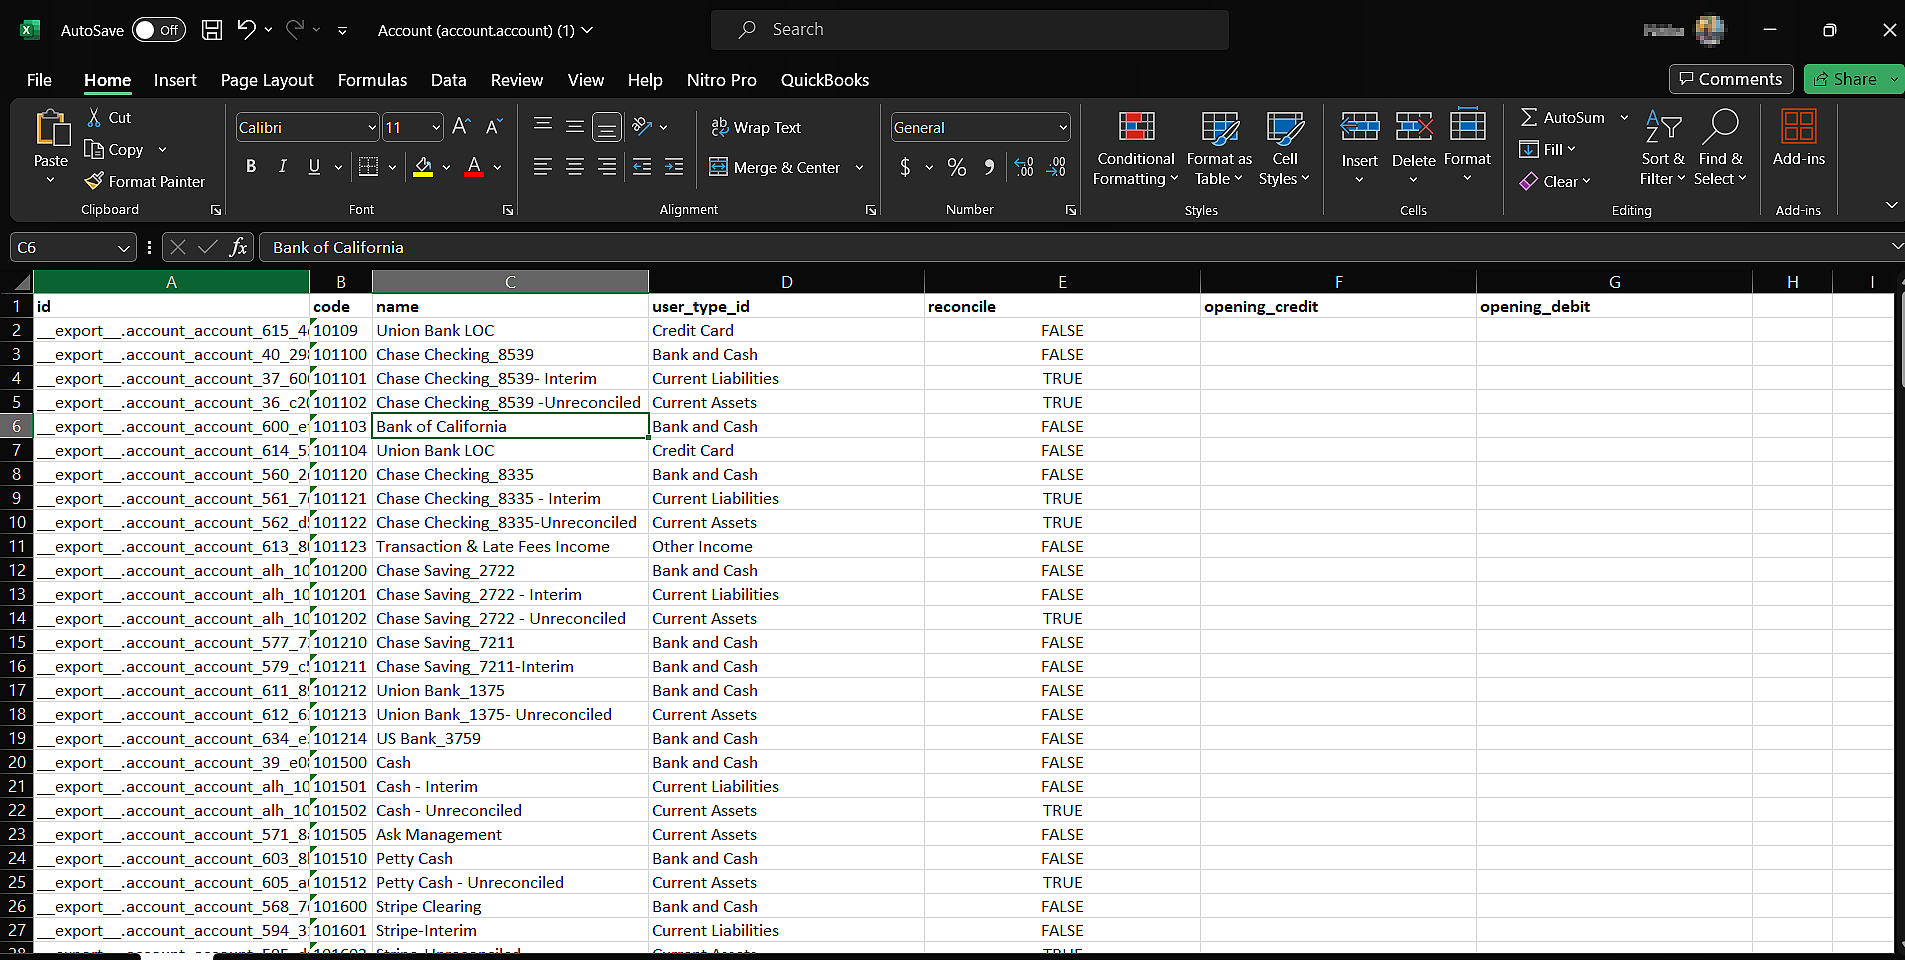Click the Top Align icon
This screenshot has width=1905, height=960.
tap(543, 126)
